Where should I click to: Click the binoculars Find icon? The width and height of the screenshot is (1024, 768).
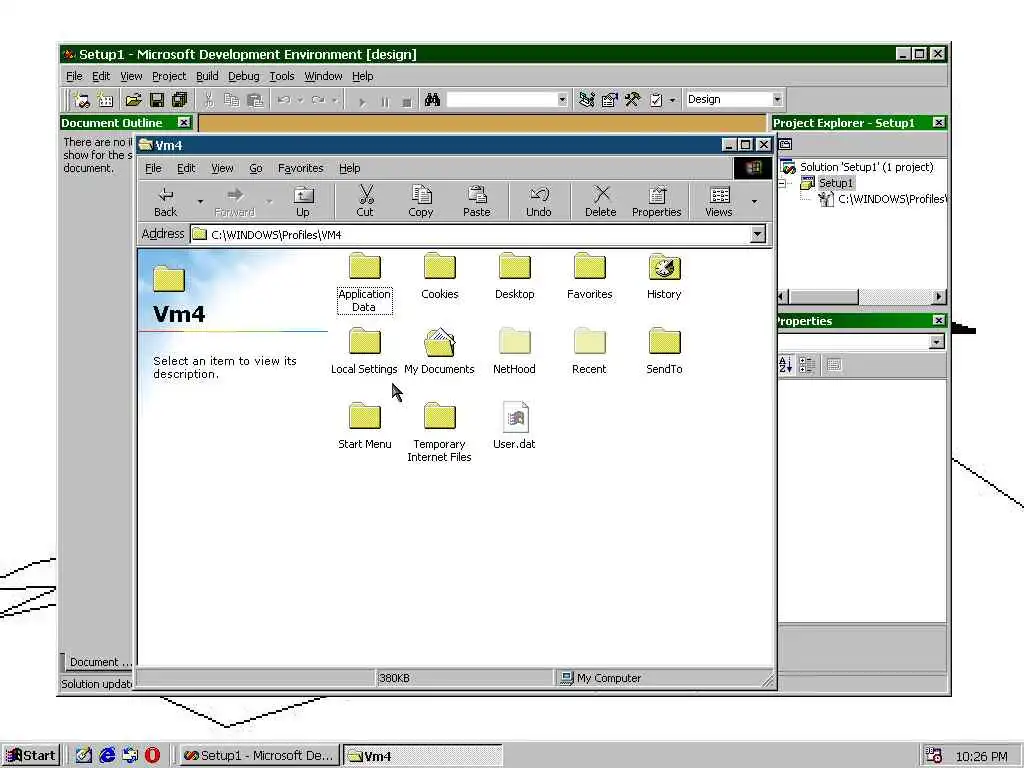click(x=432, y=100)
